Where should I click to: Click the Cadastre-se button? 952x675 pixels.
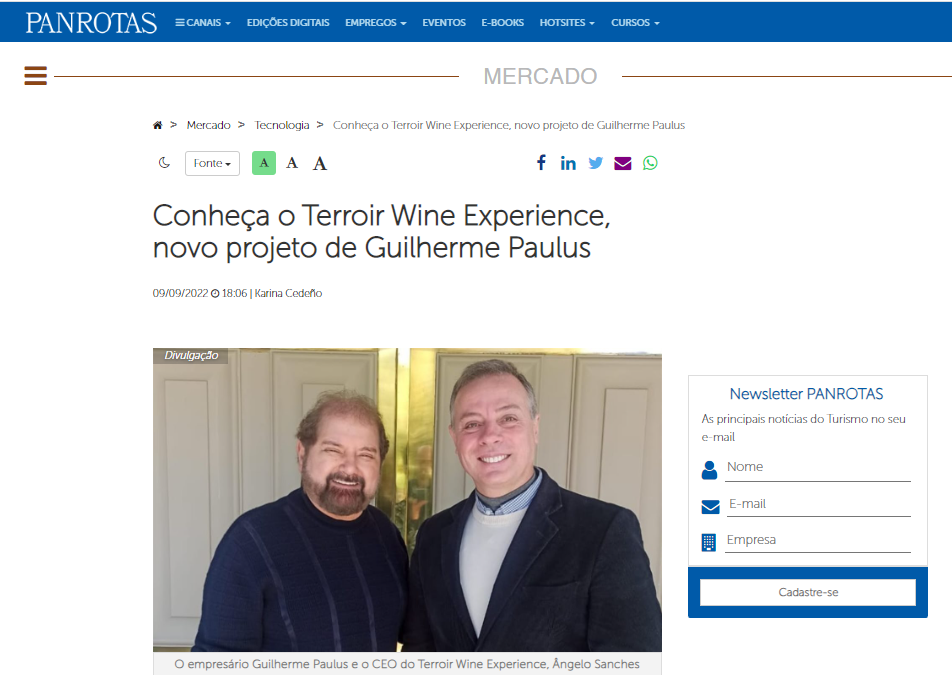tap(807, 592)
